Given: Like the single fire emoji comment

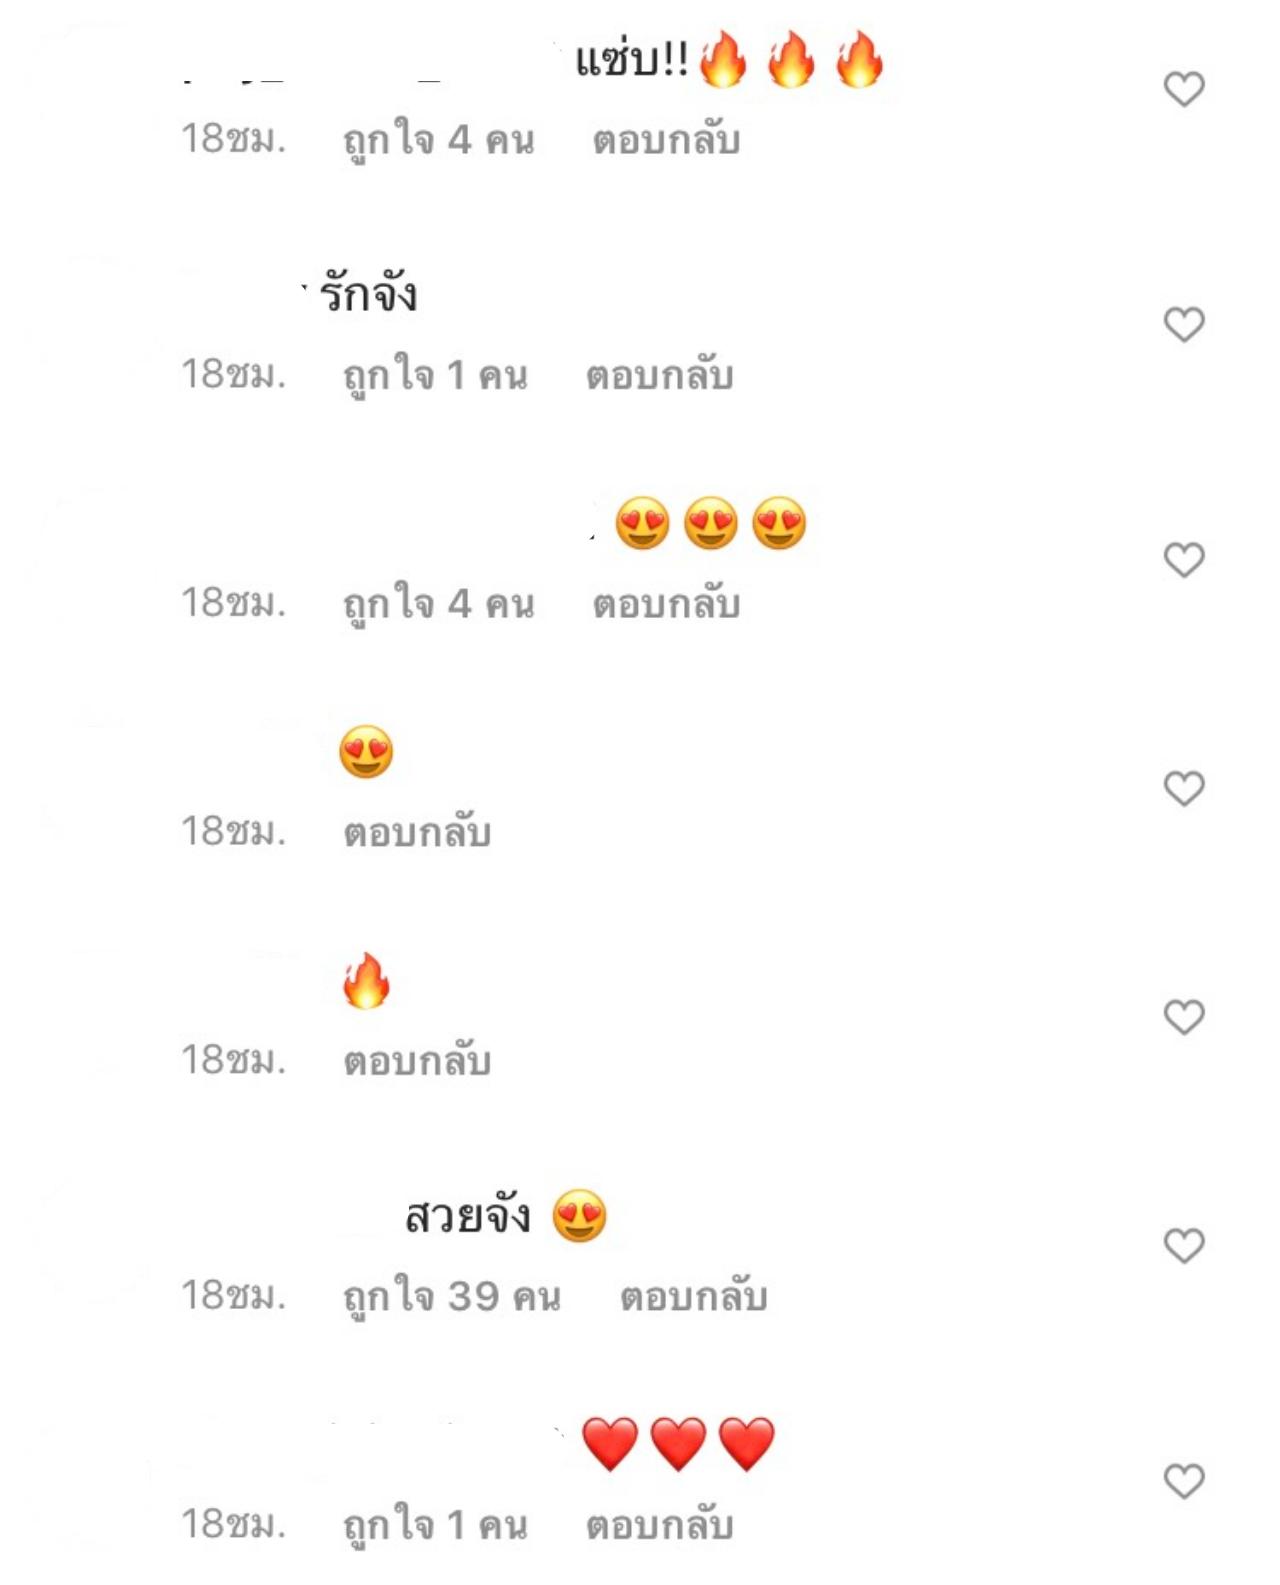Looking at the screenshot, I should pyautogui.click(x=1184, y=1017).
